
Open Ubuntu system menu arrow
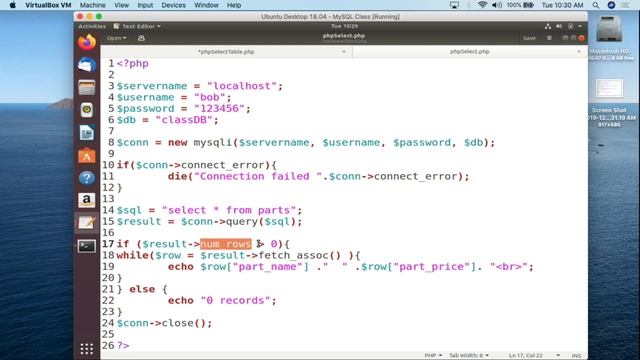[580, 26]
